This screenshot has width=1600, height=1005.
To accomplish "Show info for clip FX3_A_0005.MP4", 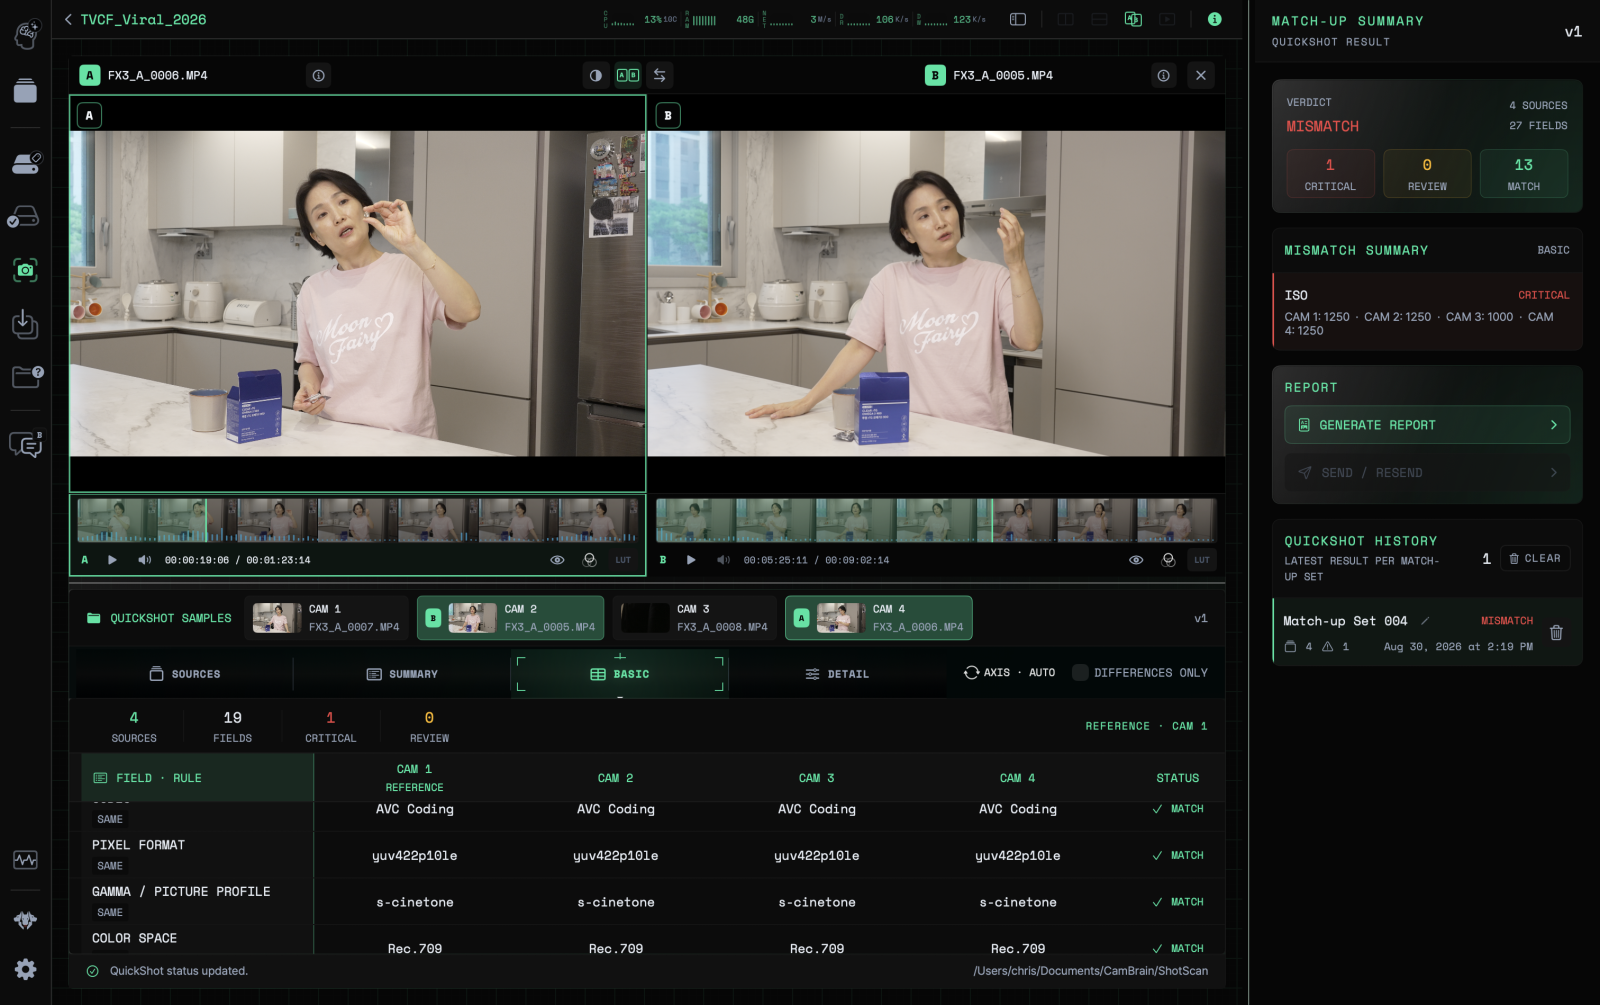I will [x=1163, y=75].
